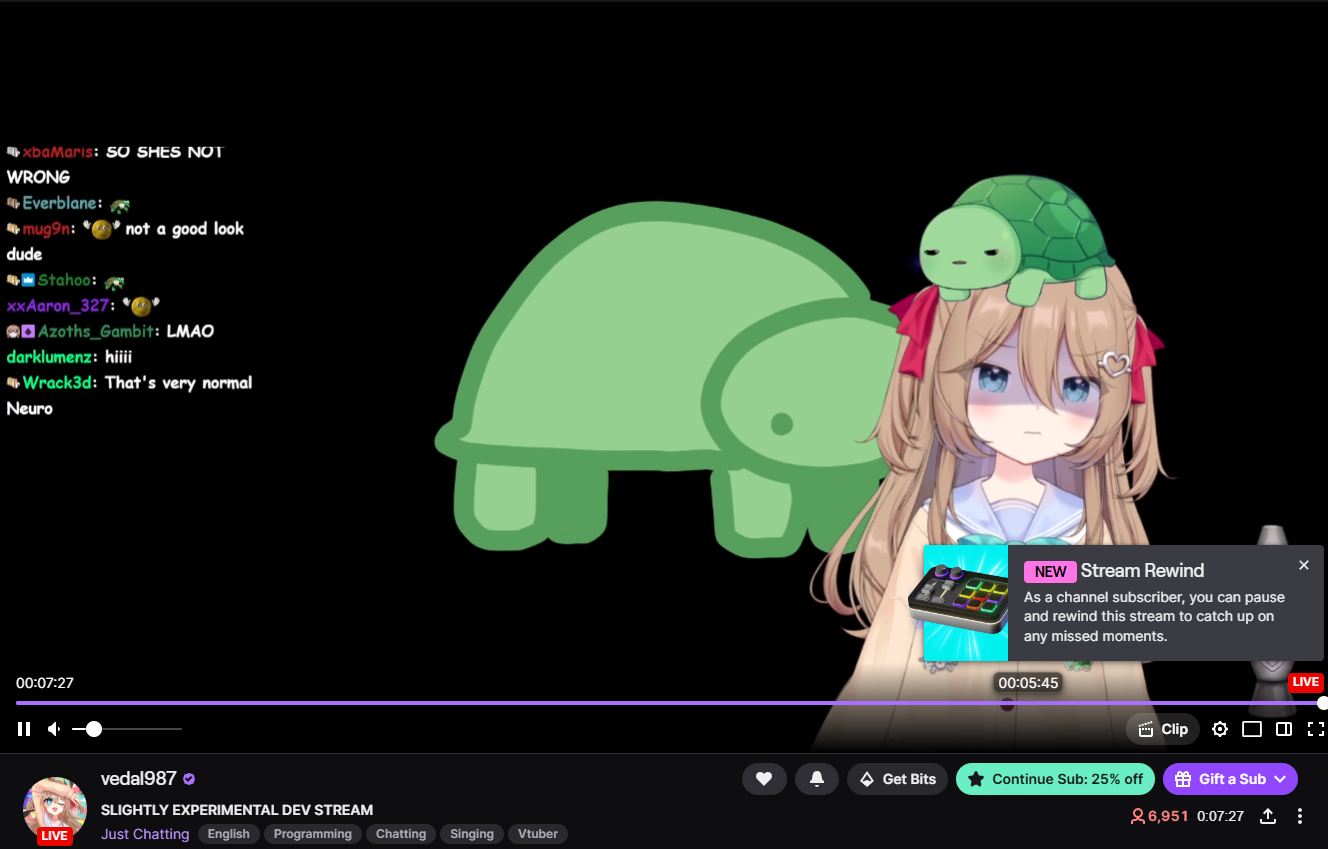
Task: Pause the stream playback
Action: point(24,729)
